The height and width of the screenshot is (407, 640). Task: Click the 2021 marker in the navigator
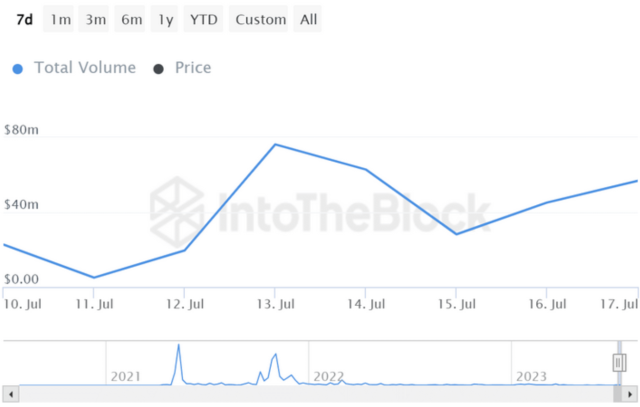126,376
